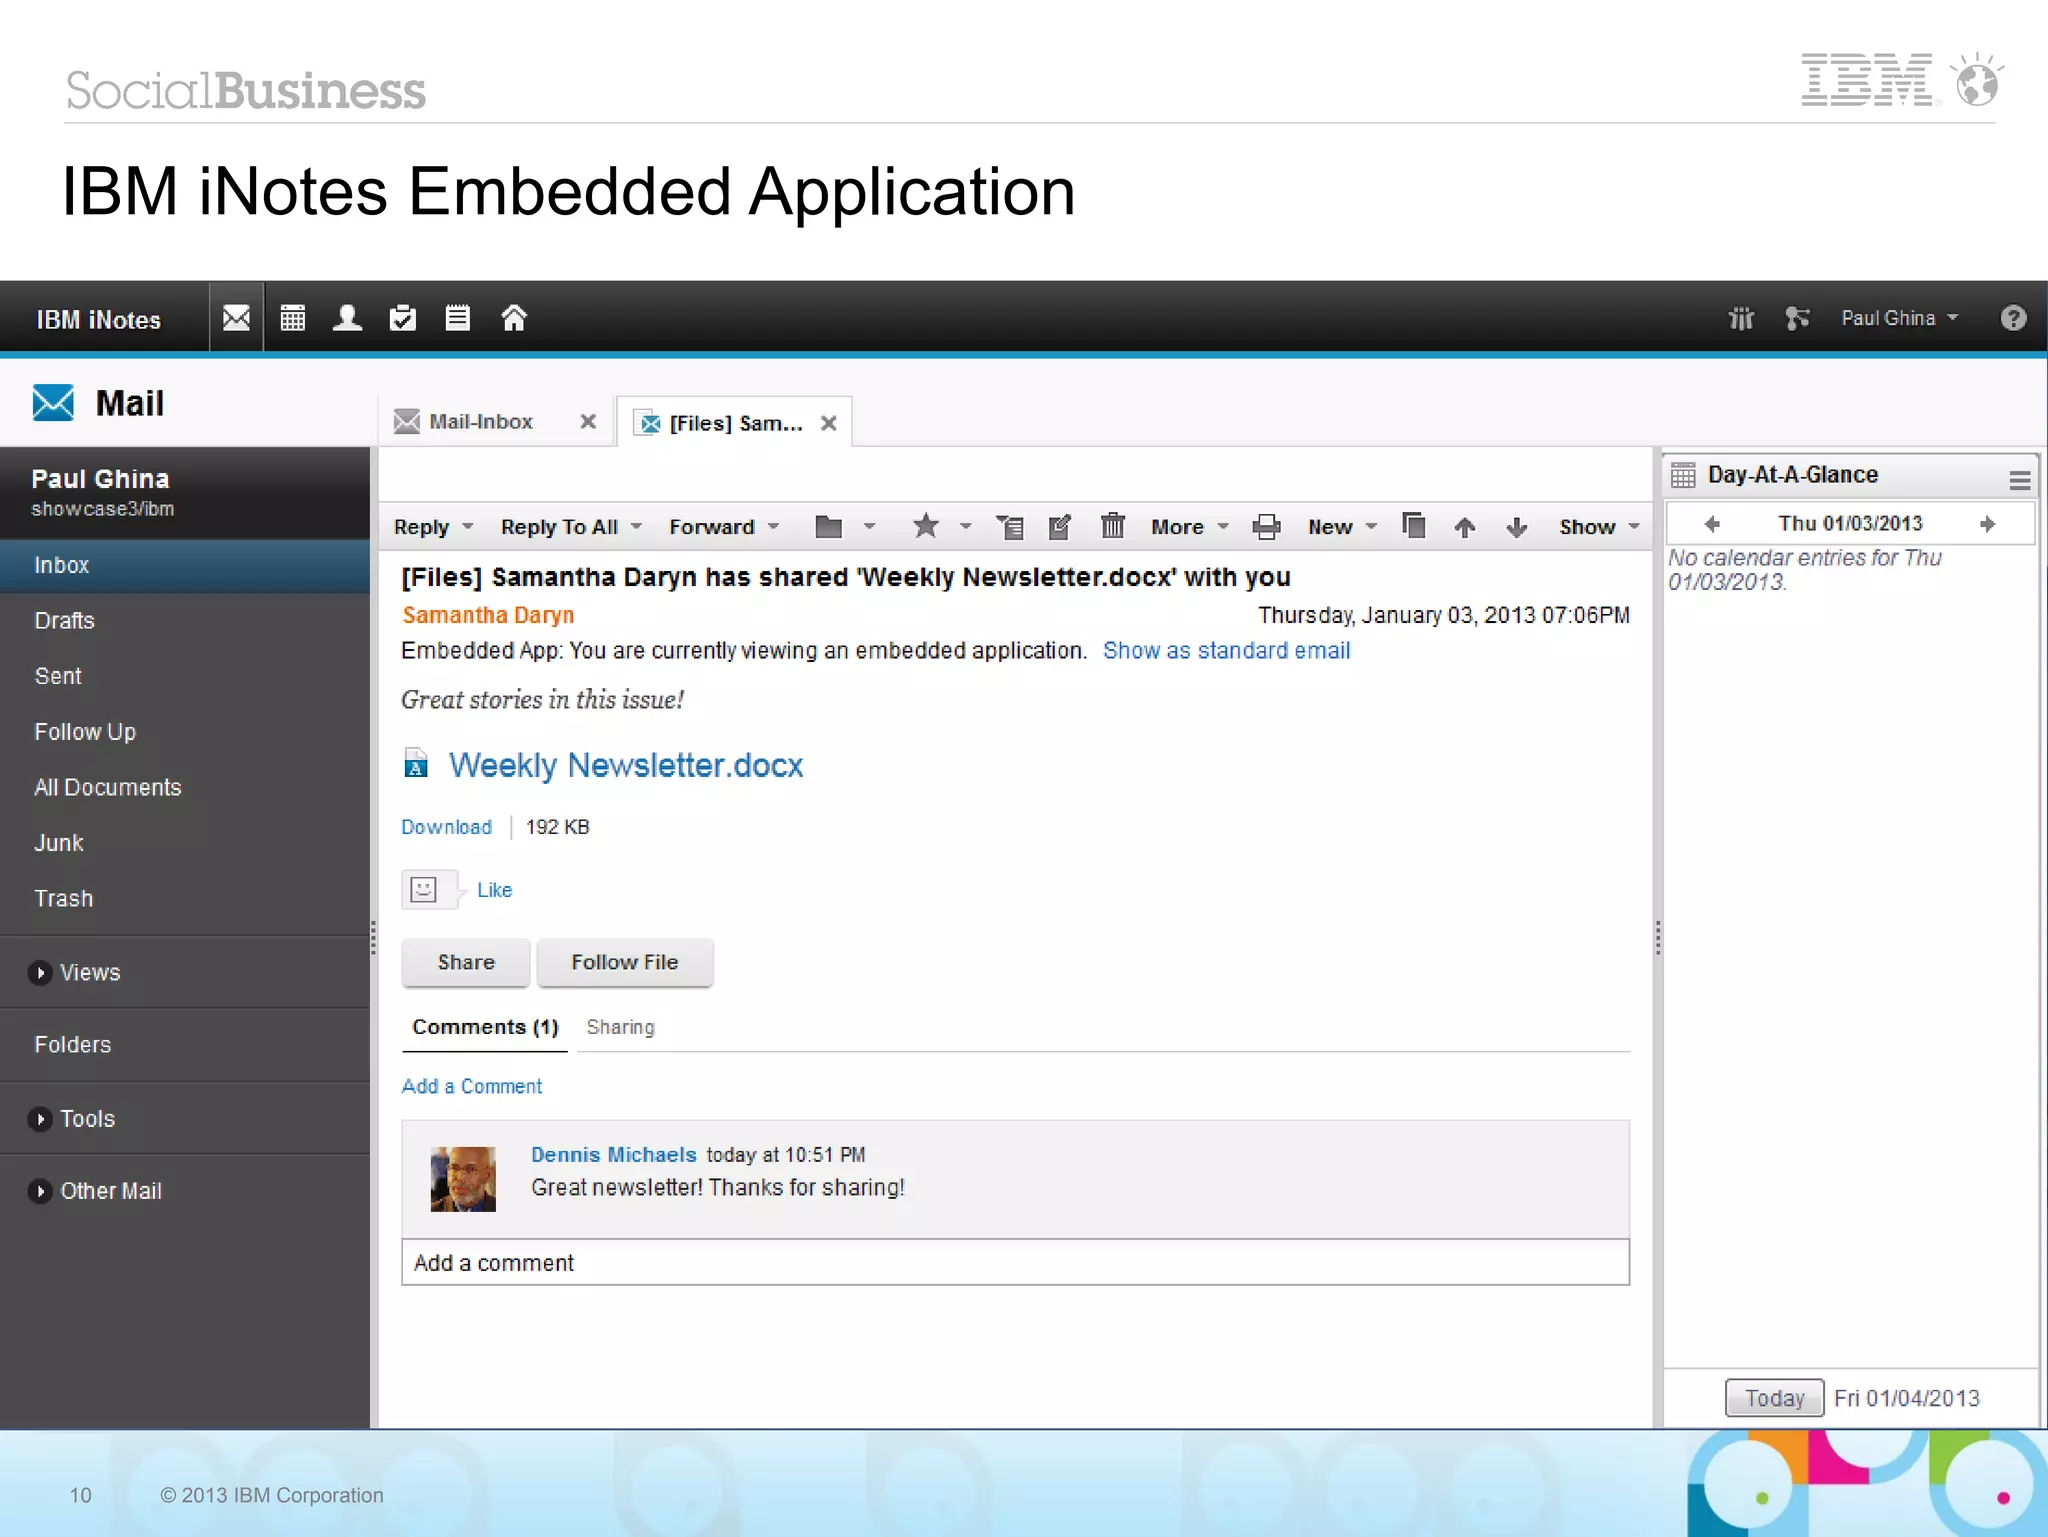Screen dimensions: 2048x1537
Task: Open the Follow Up folder
Action: click(185, 732)
